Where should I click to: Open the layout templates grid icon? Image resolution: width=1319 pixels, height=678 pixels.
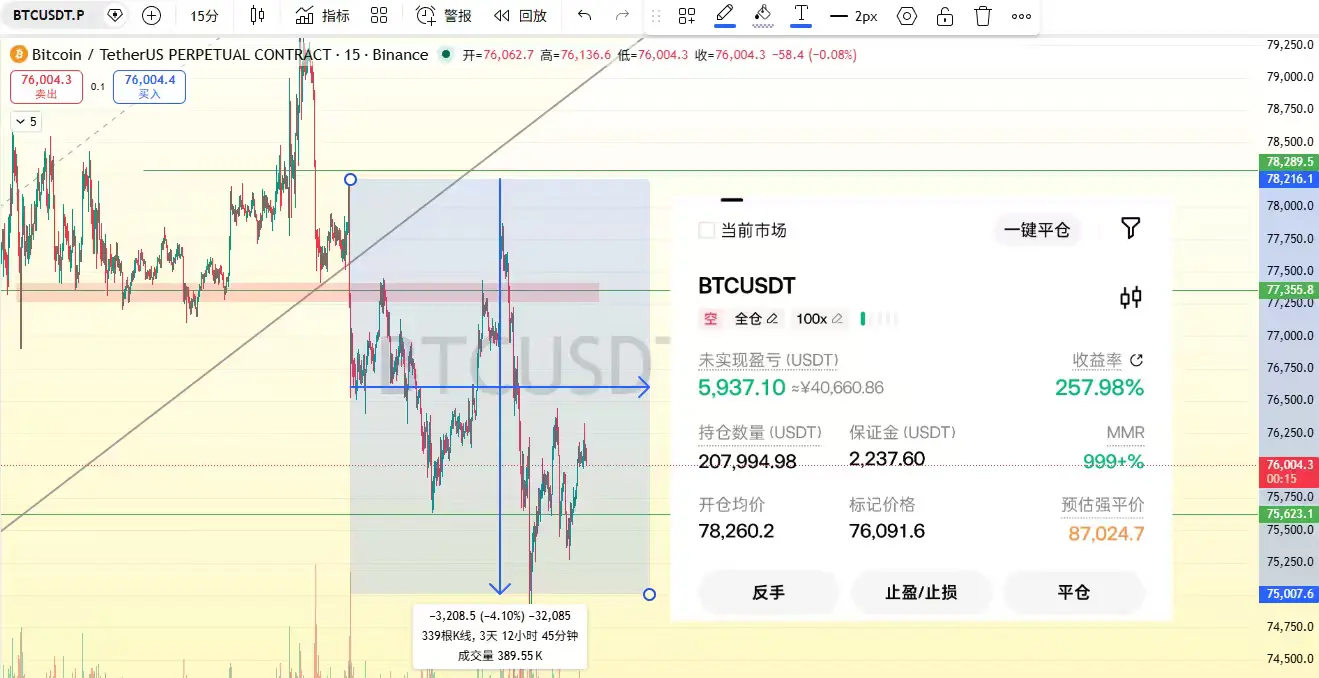pos(379,15)
